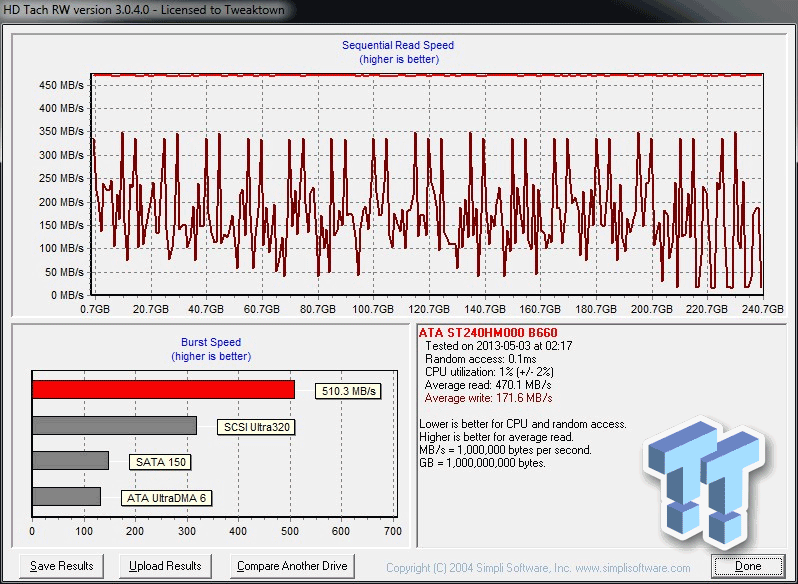This screenshot has height=584, width=798.
Task: Click the gray SCSI Ultra320 bar
Action: [114, 426]
